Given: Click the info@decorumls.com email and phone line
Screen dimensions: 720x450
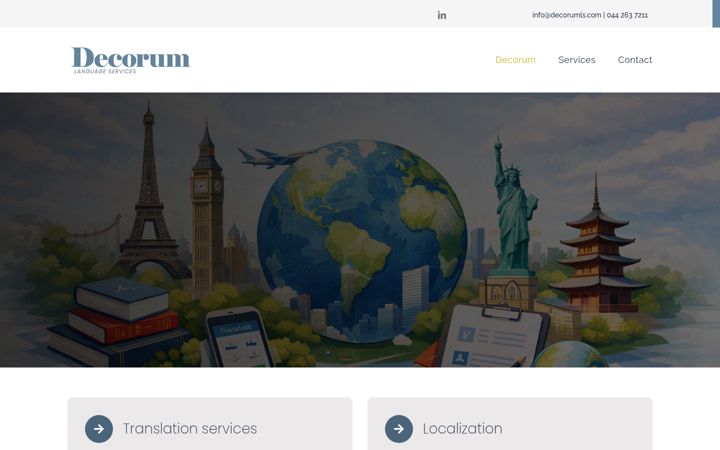Looking at the screenshot, I should 590,15.
